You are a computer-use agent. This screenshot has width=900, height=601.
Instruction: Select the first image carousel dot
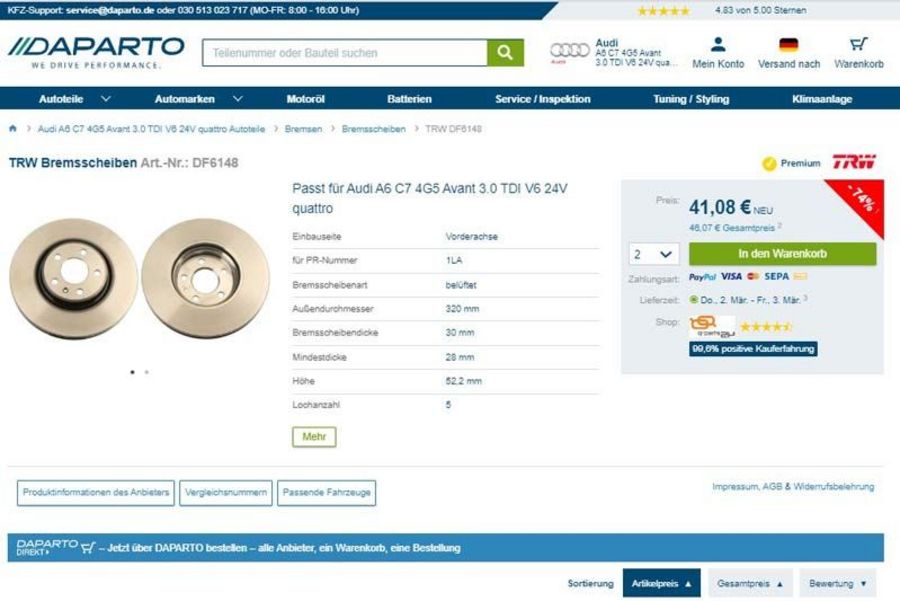(x=133, y=372)
